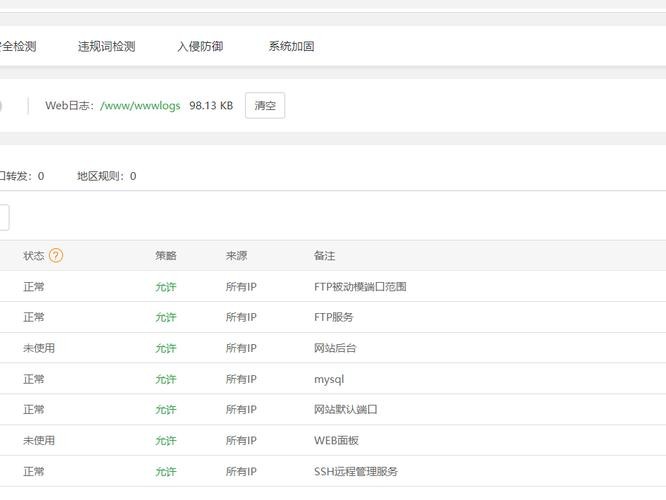Click the 清空 button for Web logs
This screenshot has height=500, width=666.
(x=265, y=105)
